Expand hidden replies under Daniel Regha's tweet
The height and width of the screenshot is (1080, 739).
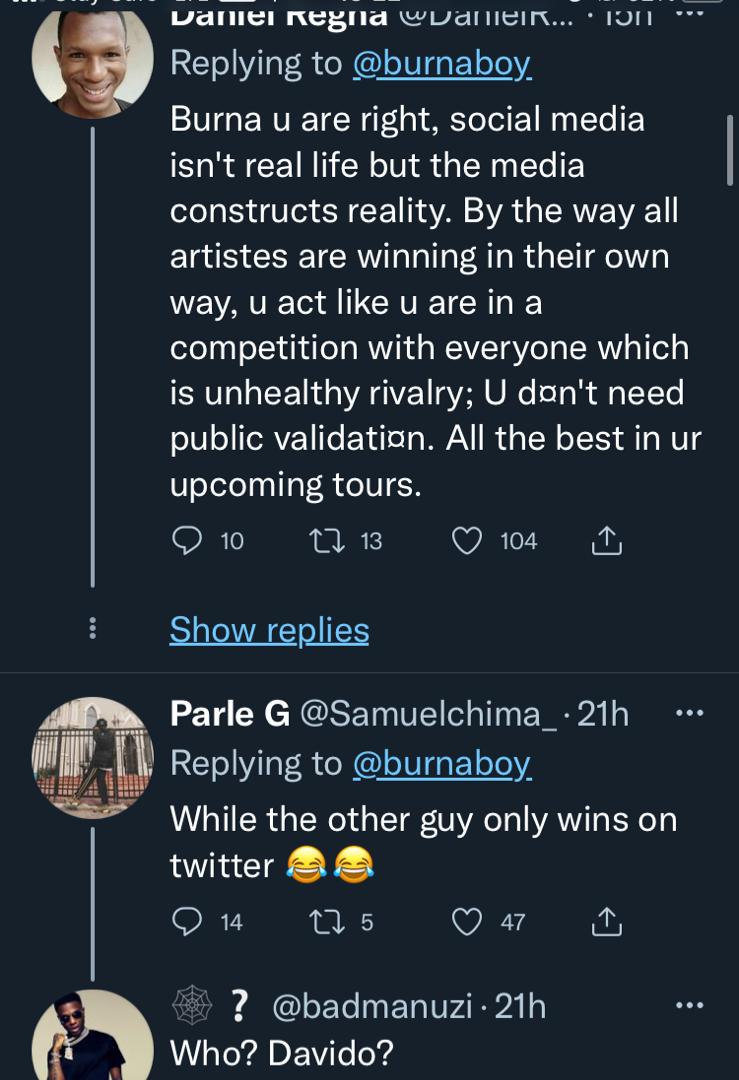tap(268, 630)
